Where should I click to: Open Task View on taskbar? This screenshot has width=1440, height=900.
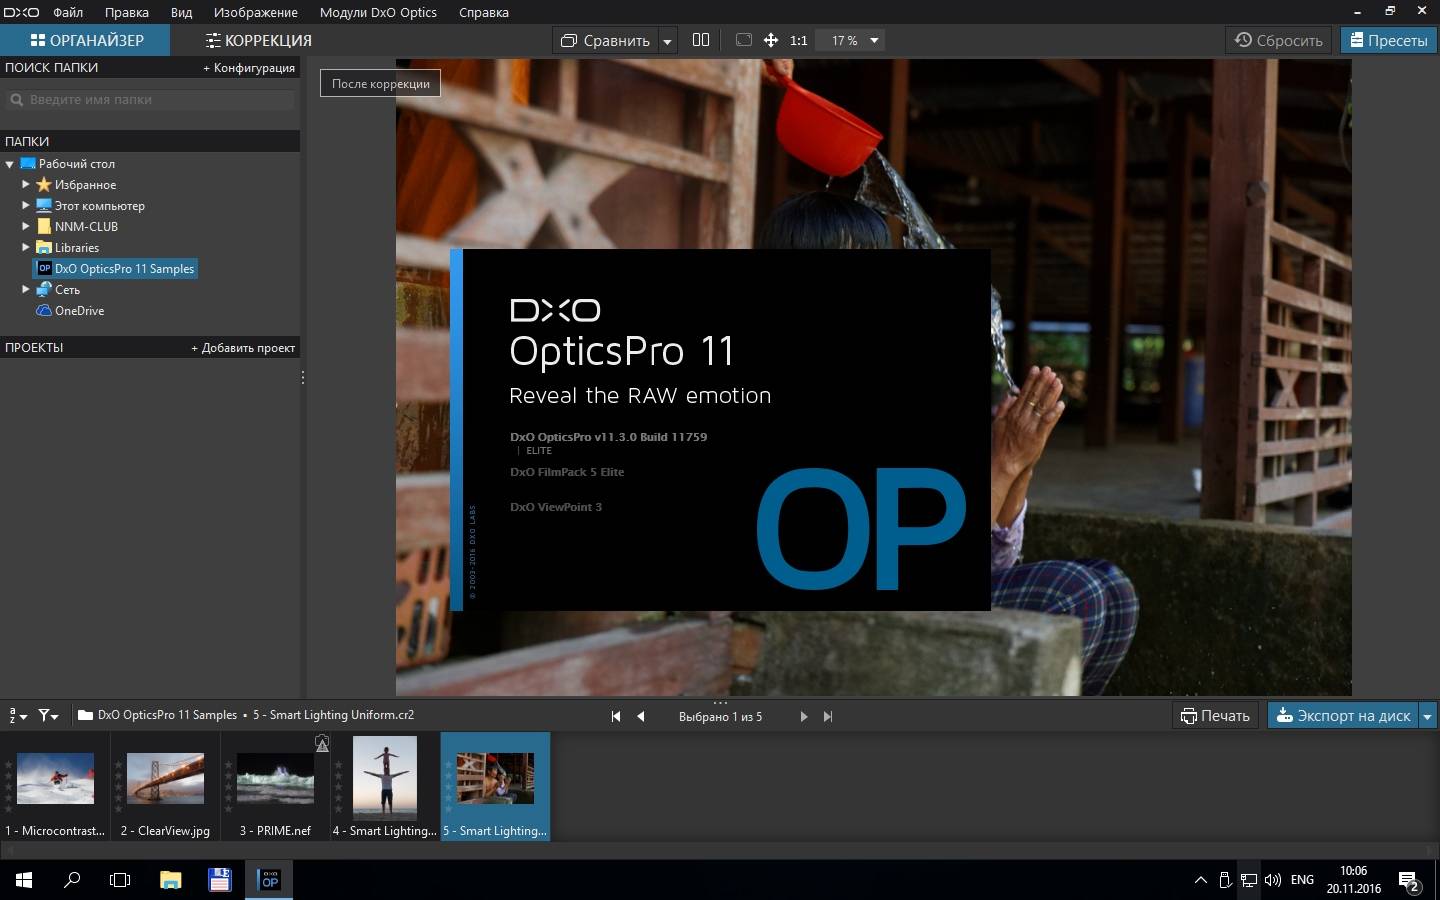120,880
